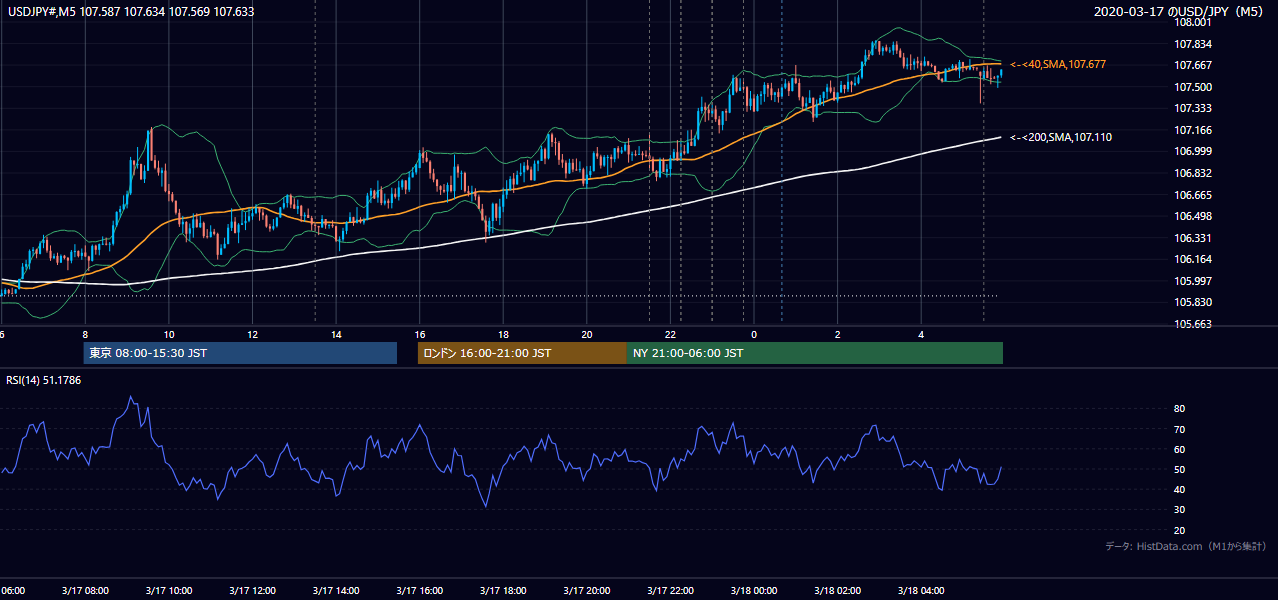The width and height of the screenshot is (1278, 600).
Task: Click price axis value 107.667
Action: 1193,65
